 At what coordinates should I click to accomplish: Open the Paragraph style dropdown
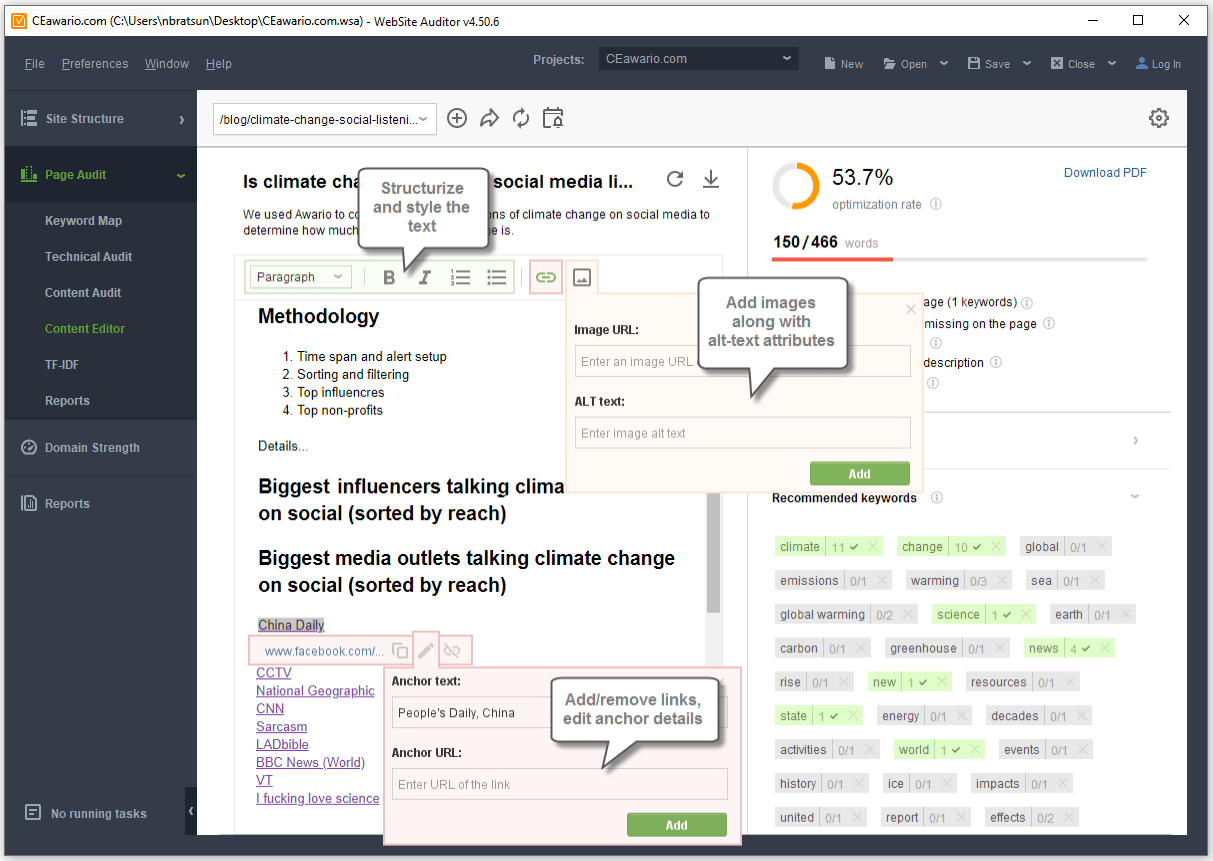coord(299,277)
